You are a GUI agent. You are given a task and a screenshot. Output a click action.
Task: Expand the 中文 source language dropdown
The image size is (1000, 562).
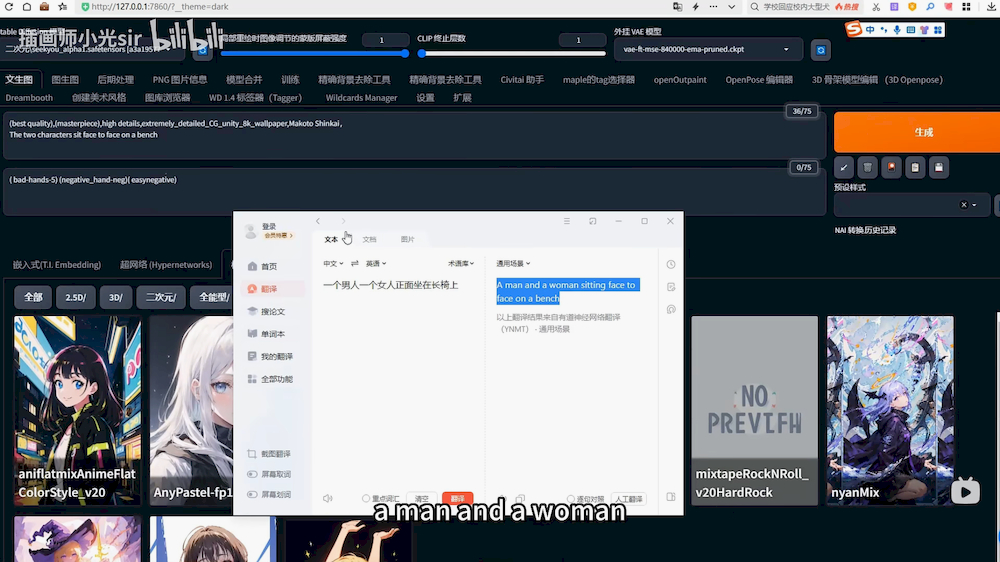(x=333, y=263)
